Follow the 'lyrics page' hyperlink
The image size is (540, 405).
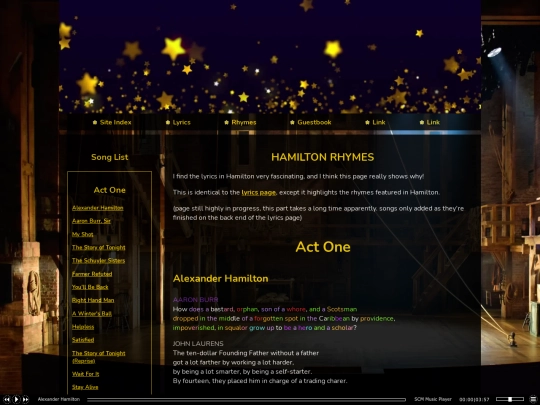(x=259, y=193)
